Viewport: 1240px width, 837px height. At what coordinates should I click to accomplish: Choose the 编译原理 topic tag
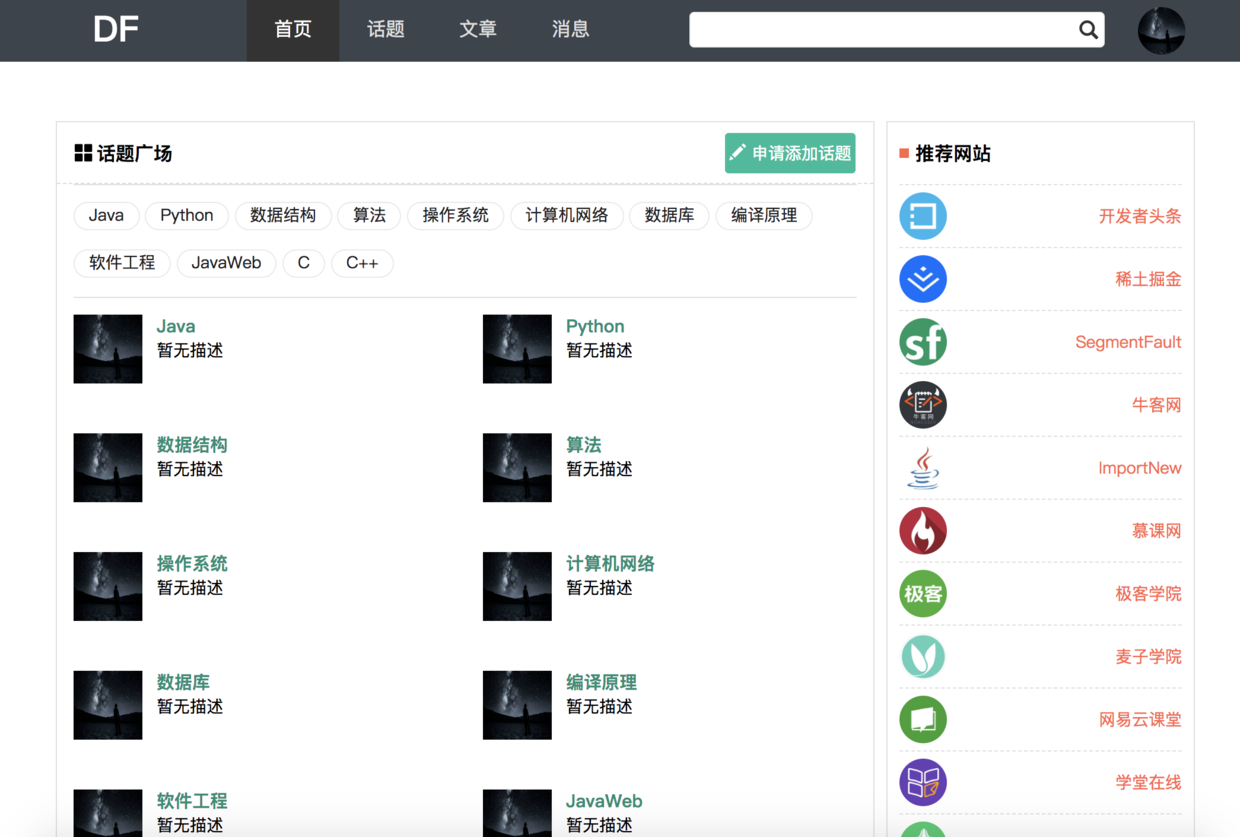coord(764,215)
